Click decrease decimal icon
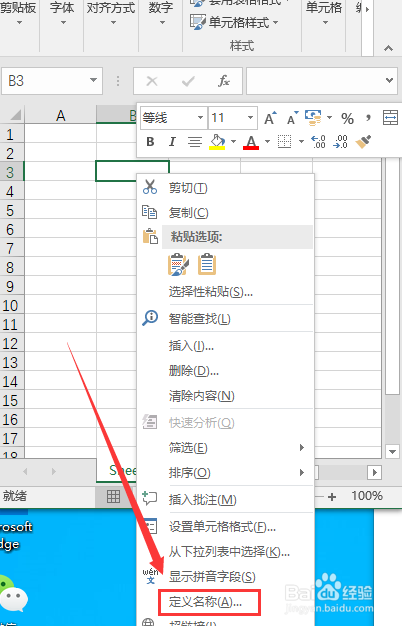 point(340,142)
